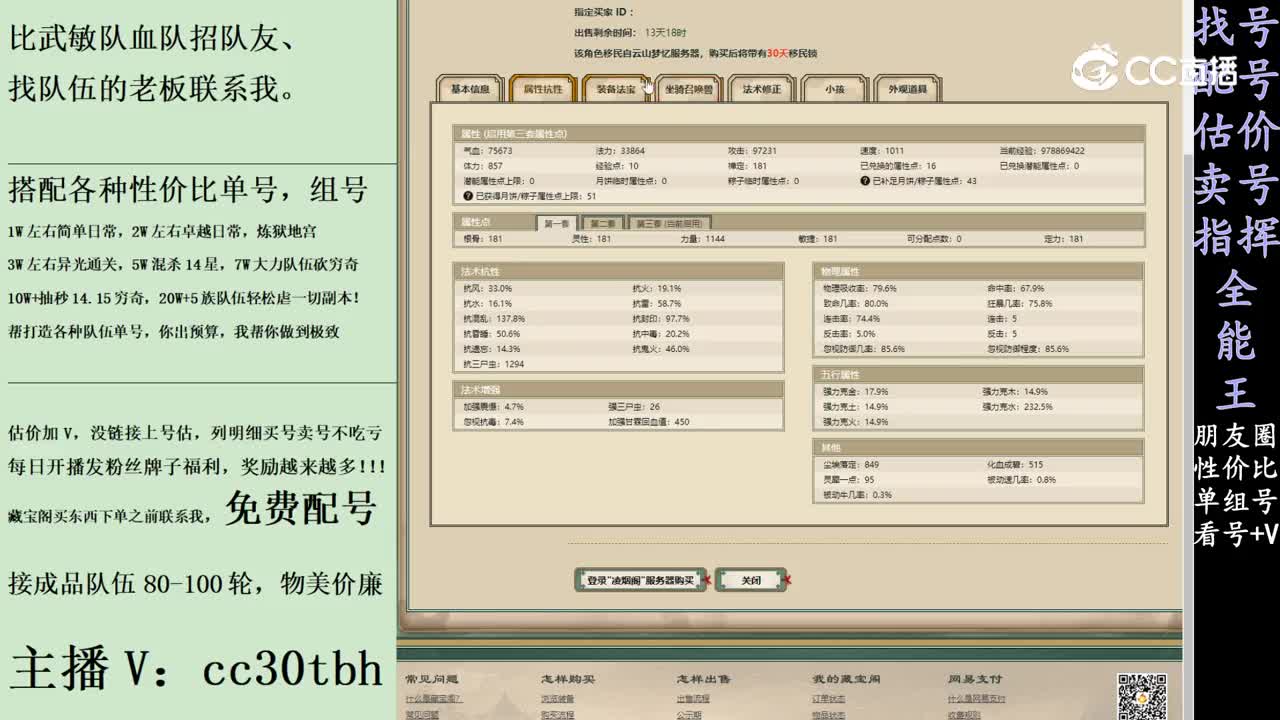Click the help icon beside 已补足月饼/粽子属性点
Viewport: 1280px width, 720px height.
(865, 181)
